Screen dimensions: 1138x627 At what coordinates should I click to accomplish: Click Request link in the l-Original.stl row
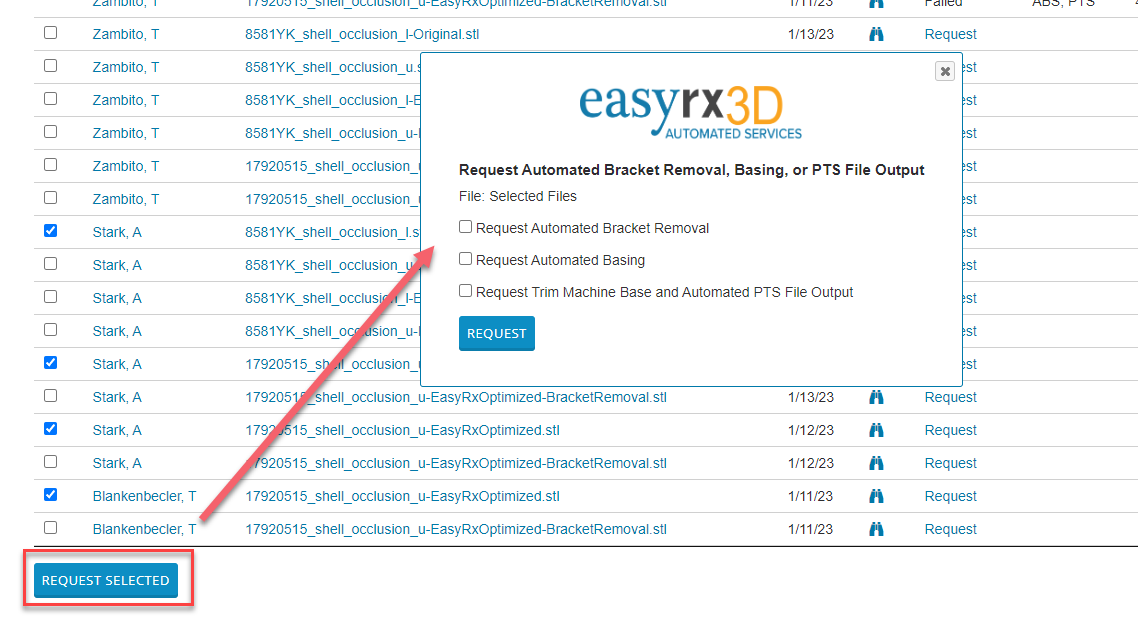click(950, 34)
